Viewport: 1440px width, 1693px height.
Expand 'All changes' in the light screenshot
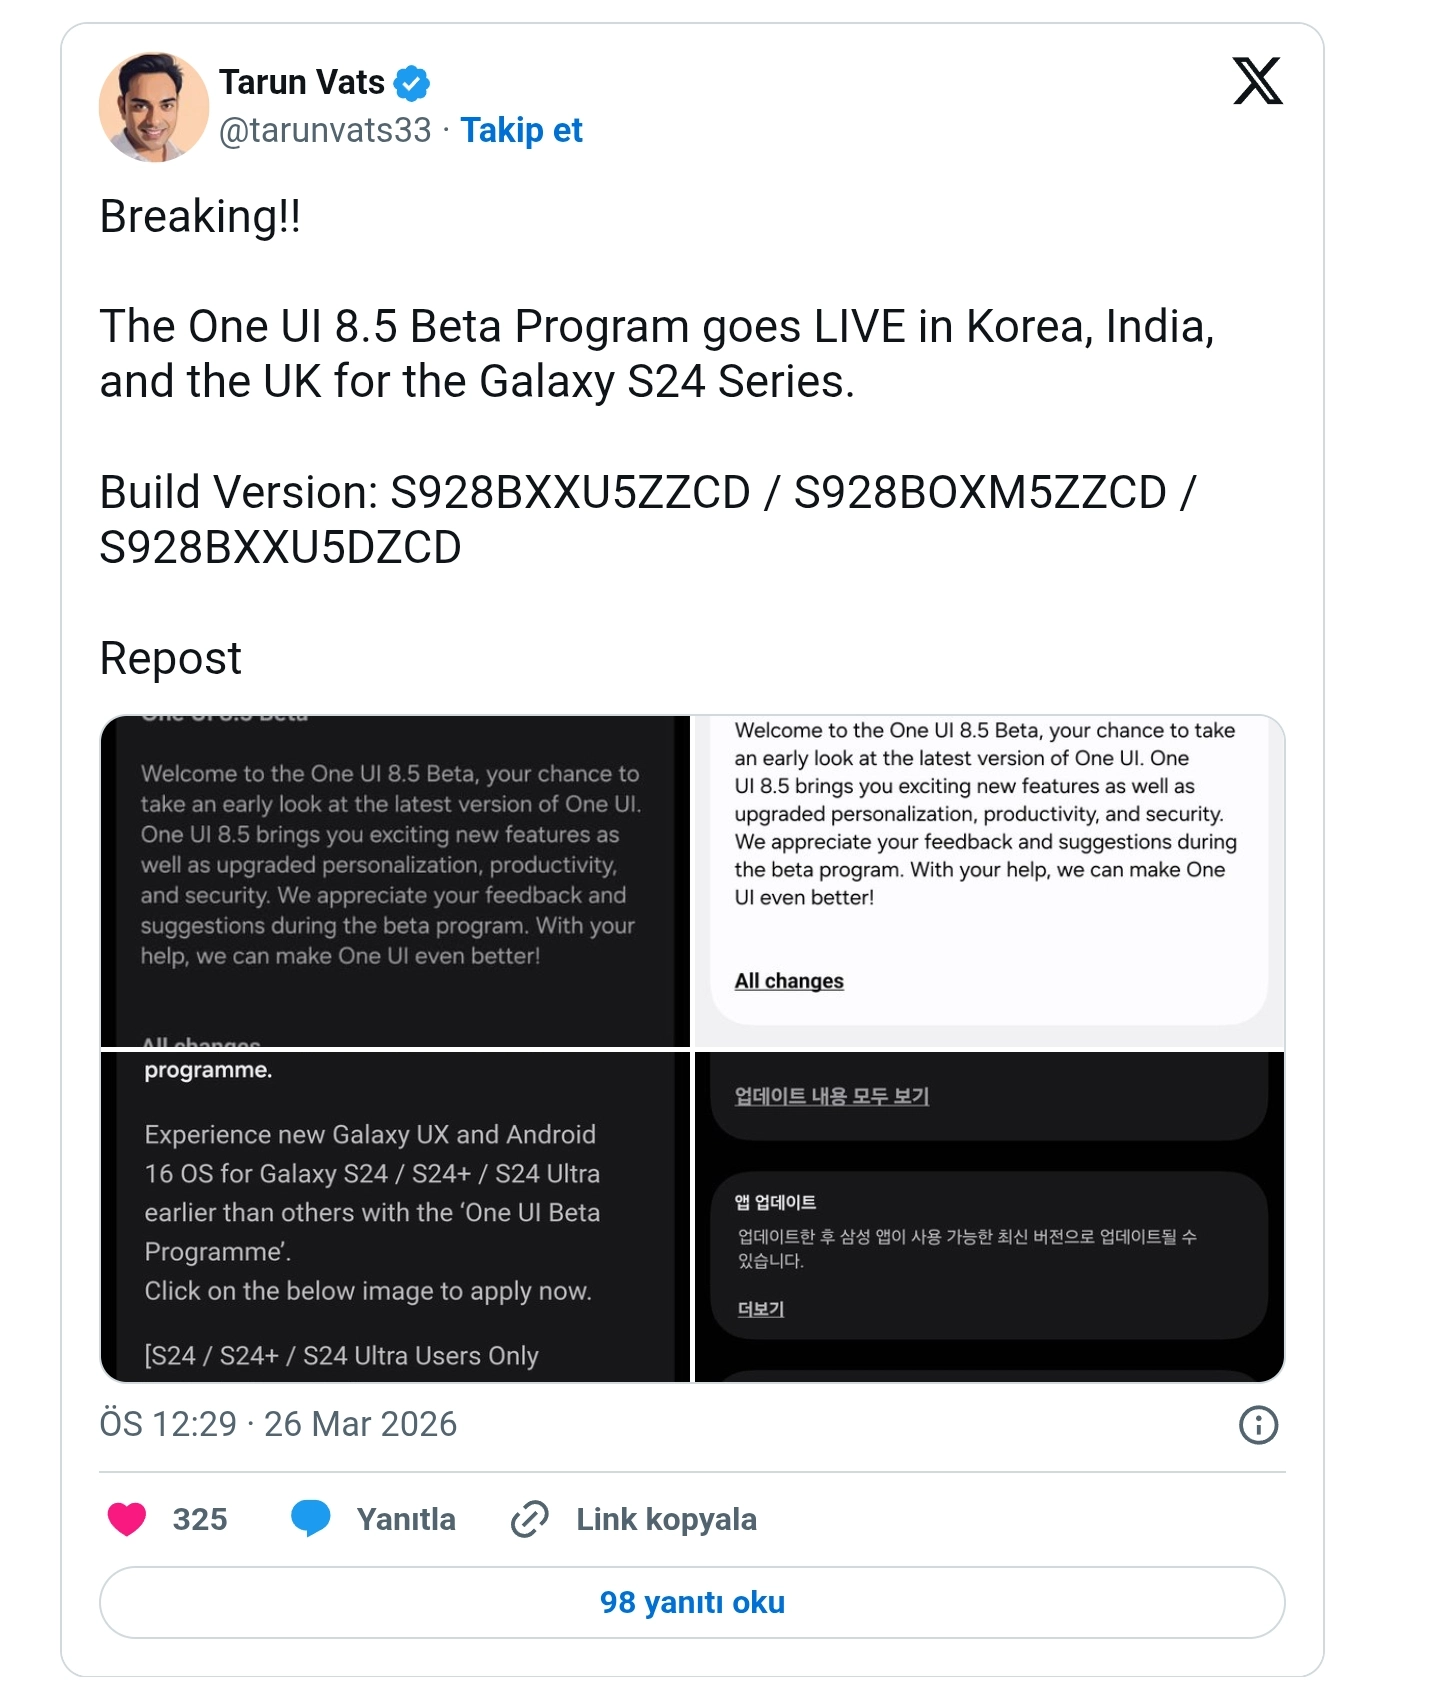tap(788, 980)
